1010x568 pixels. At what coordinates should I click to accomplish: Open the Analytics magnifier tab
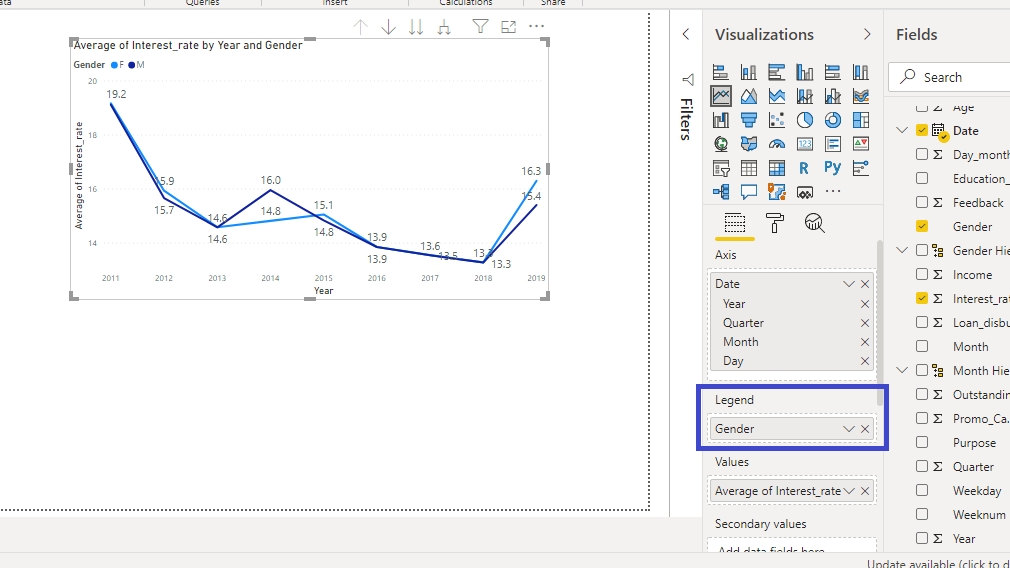[x=814, y=223]
